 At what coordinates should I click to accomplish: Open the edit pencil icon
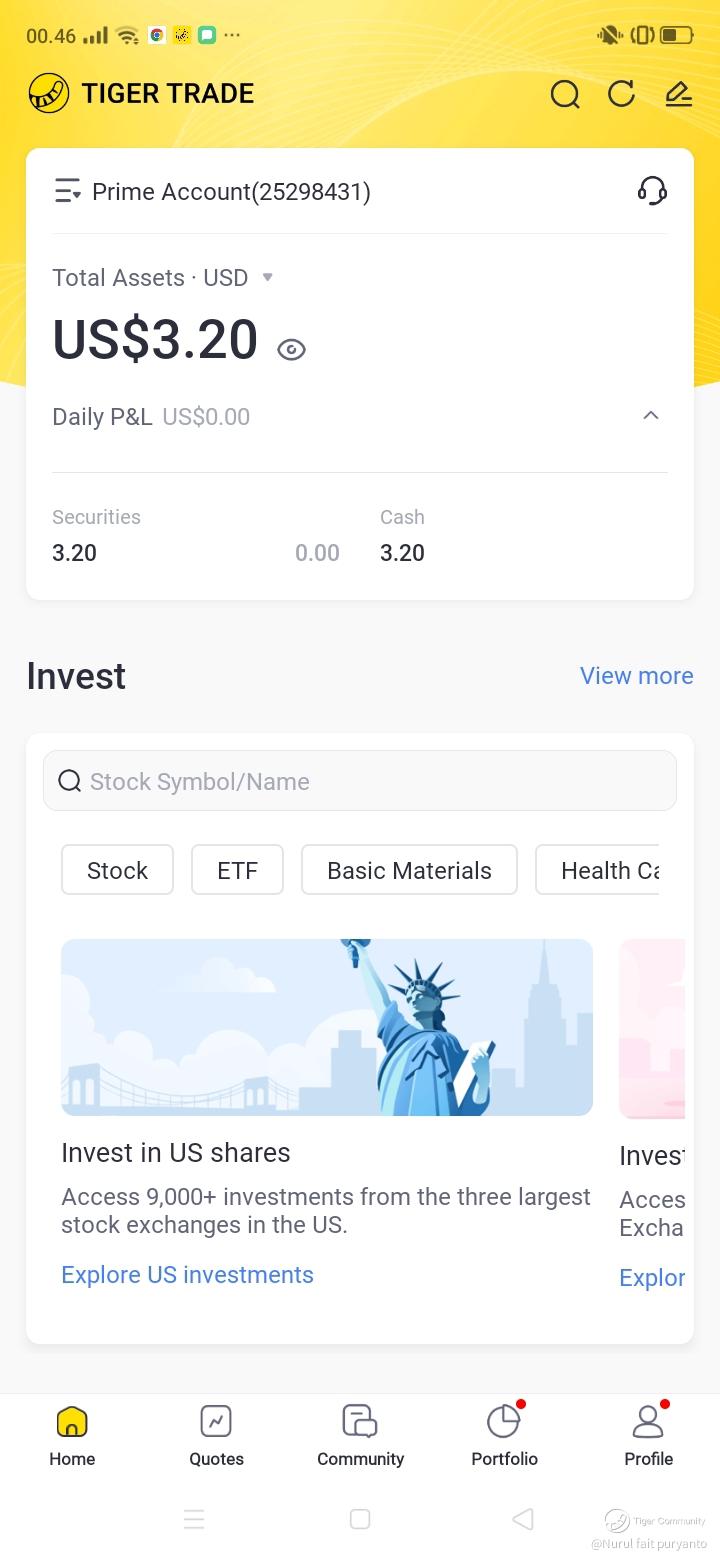(678, 94)
